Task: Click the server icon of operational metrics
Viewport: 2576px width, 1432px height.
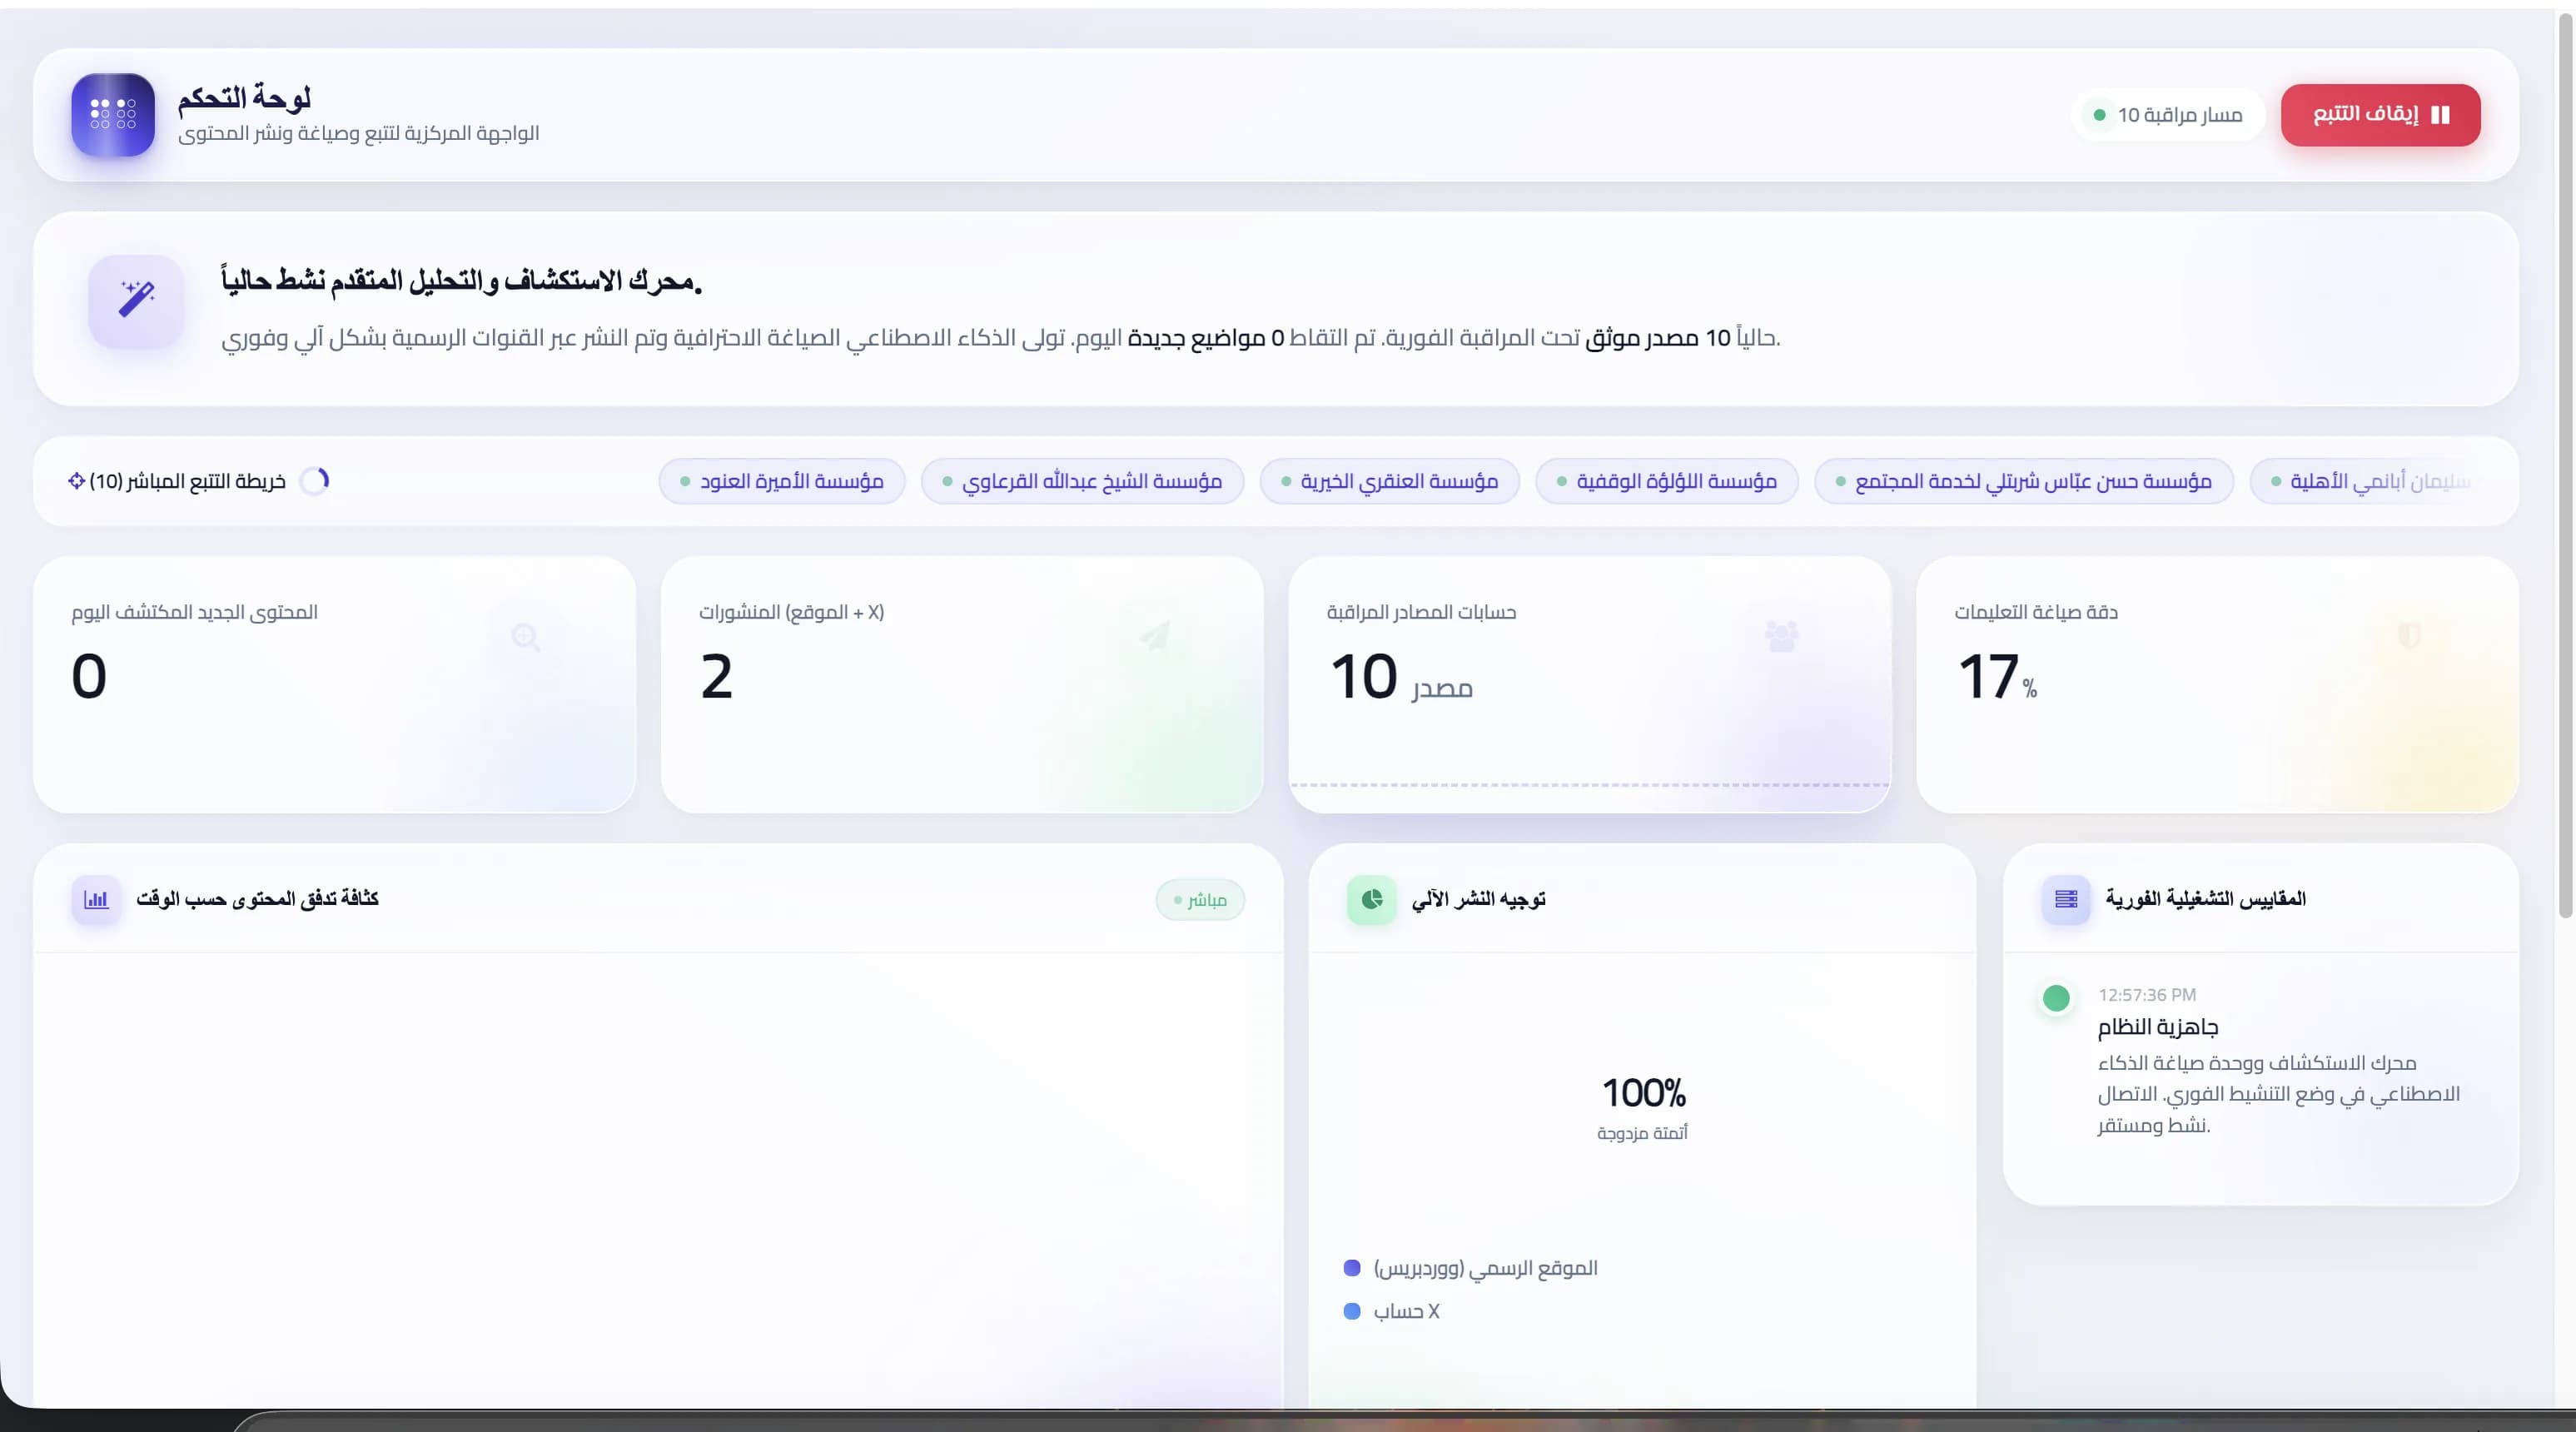Action: pos(2066,899)
